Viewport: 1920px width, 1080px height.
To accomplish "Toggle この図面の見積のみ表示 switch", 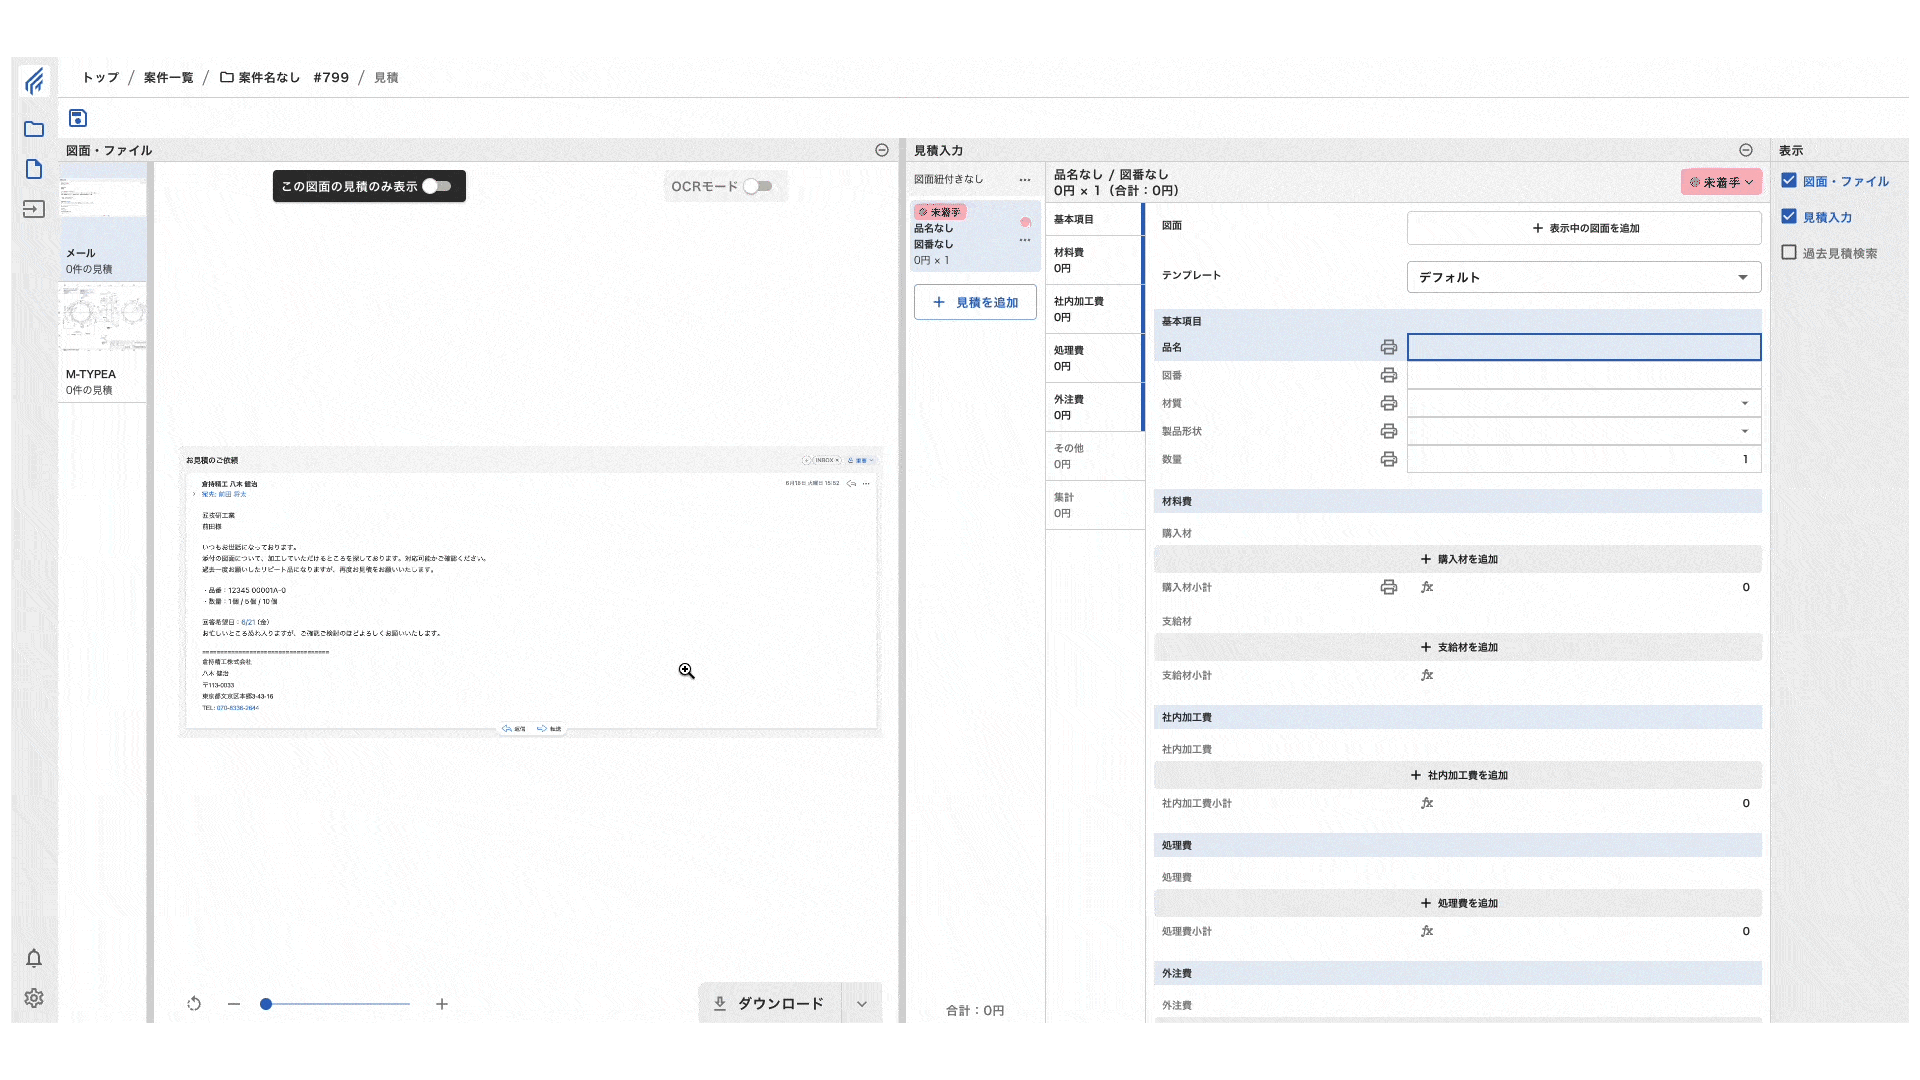I will 437,186.
